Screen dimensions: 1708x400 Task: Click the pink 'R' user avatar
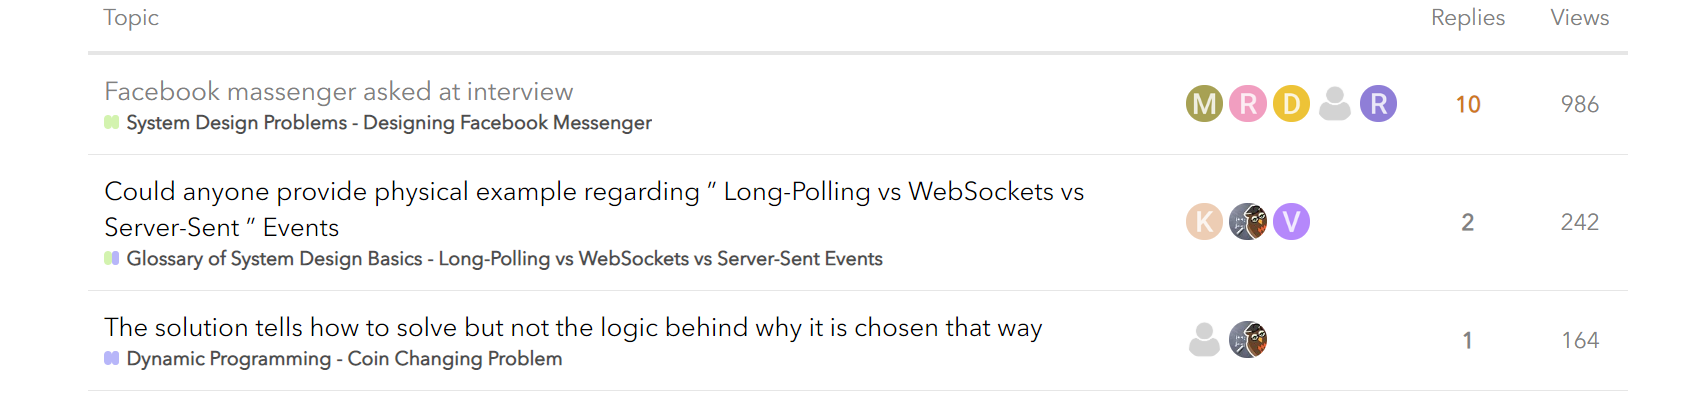click(1248, 104)
